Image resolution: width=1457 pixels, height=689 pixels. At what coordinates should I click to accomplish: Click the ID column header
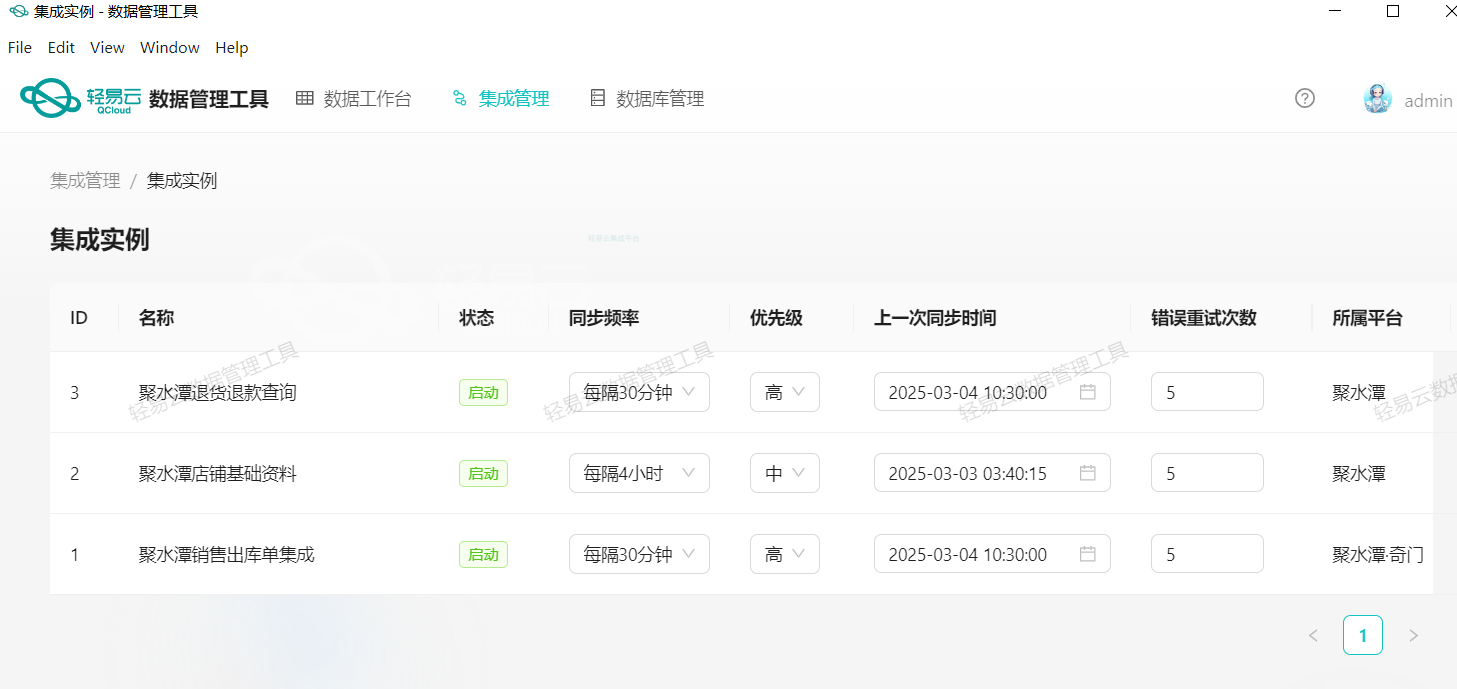79,318
